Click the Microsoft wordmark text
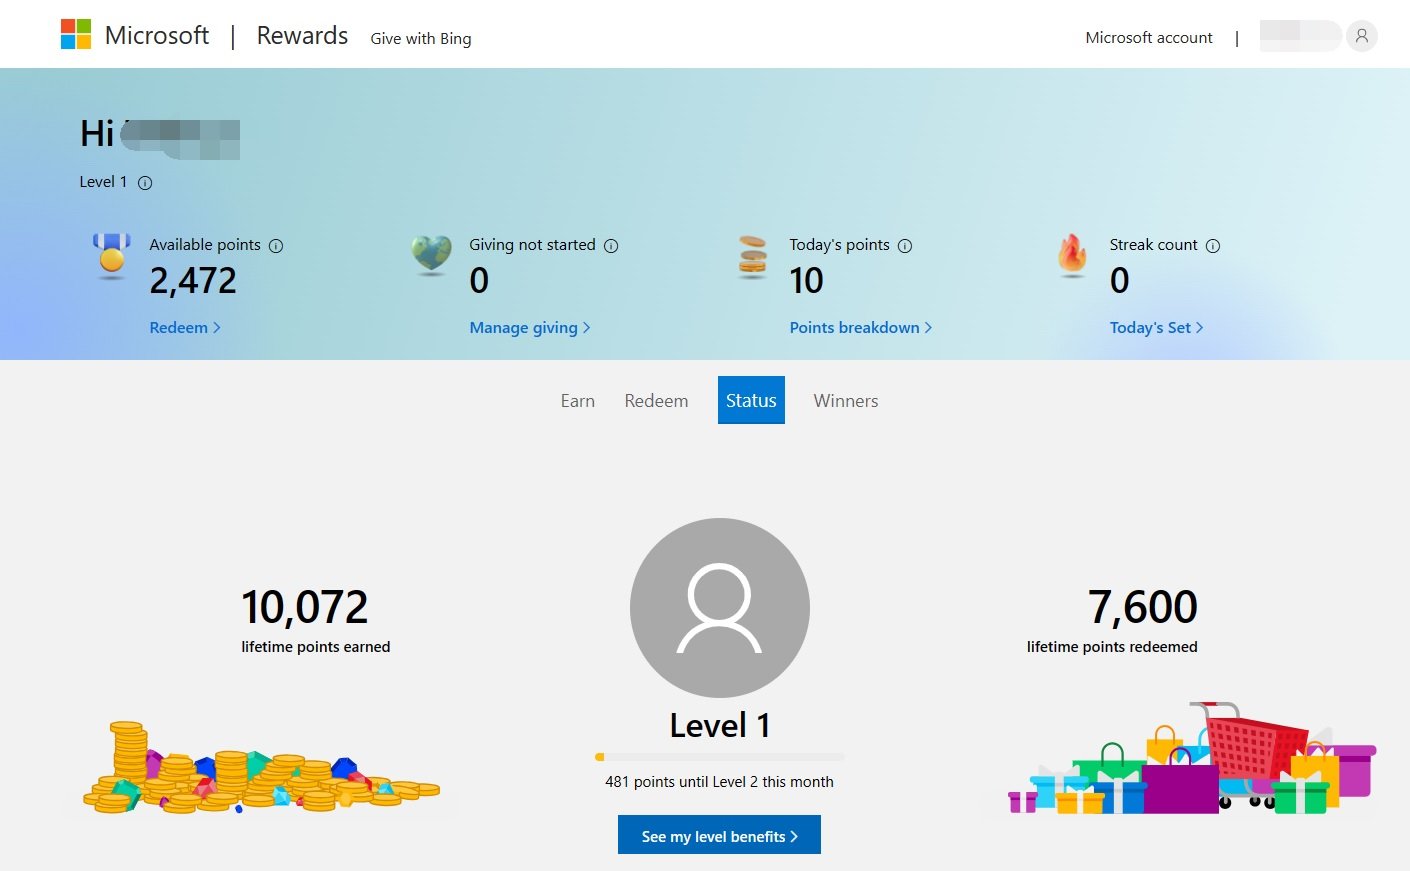The image size is (1410, 871). [x=157, y=36]
